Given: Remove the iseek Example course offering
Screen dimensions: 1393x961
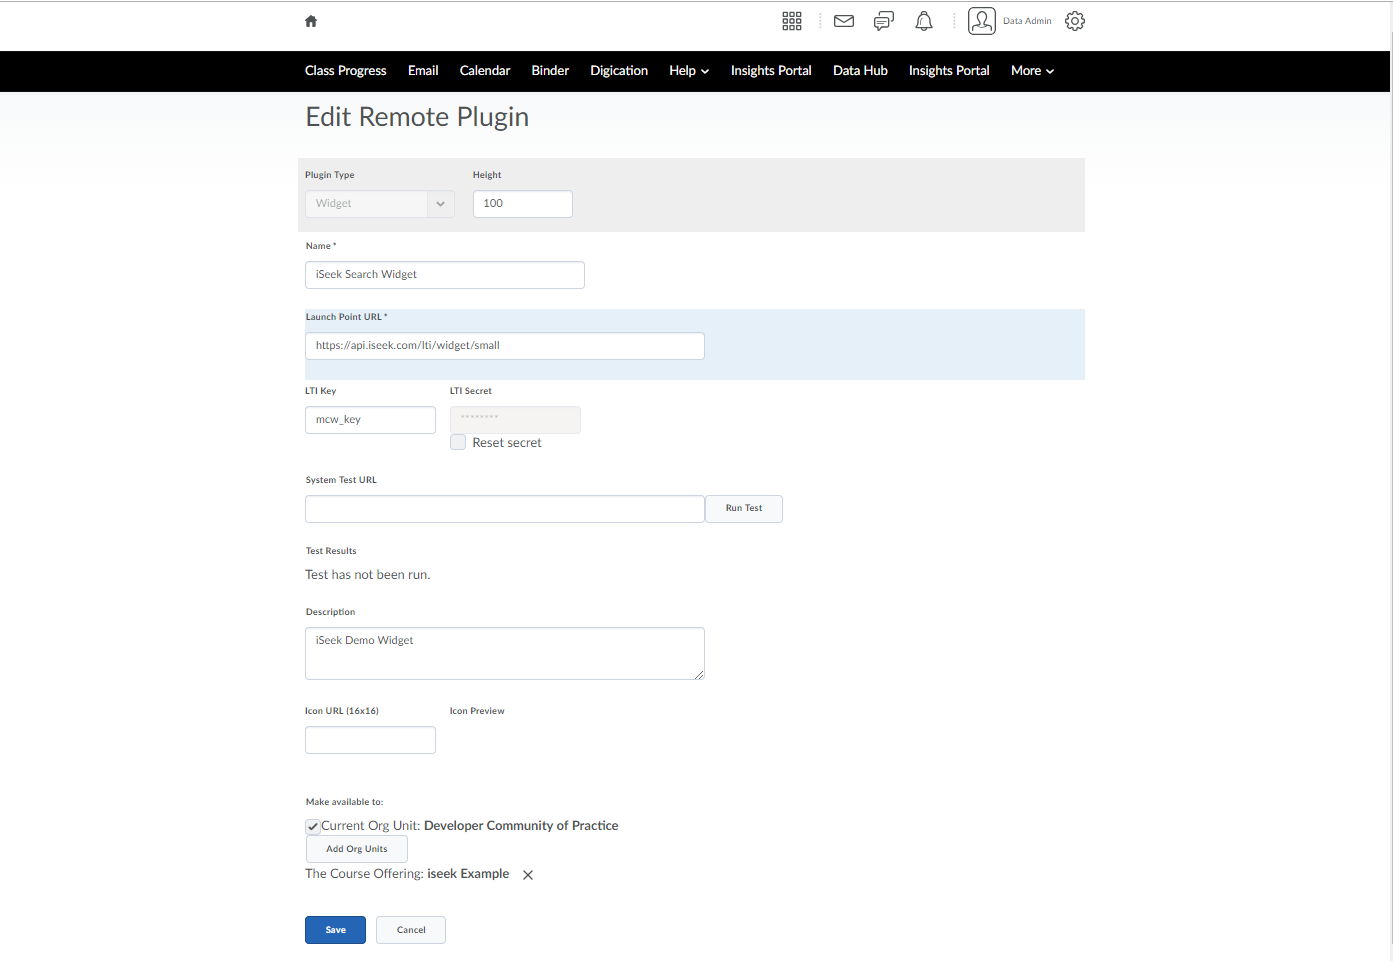Looking at the screenshot, I should pos(528,875).
